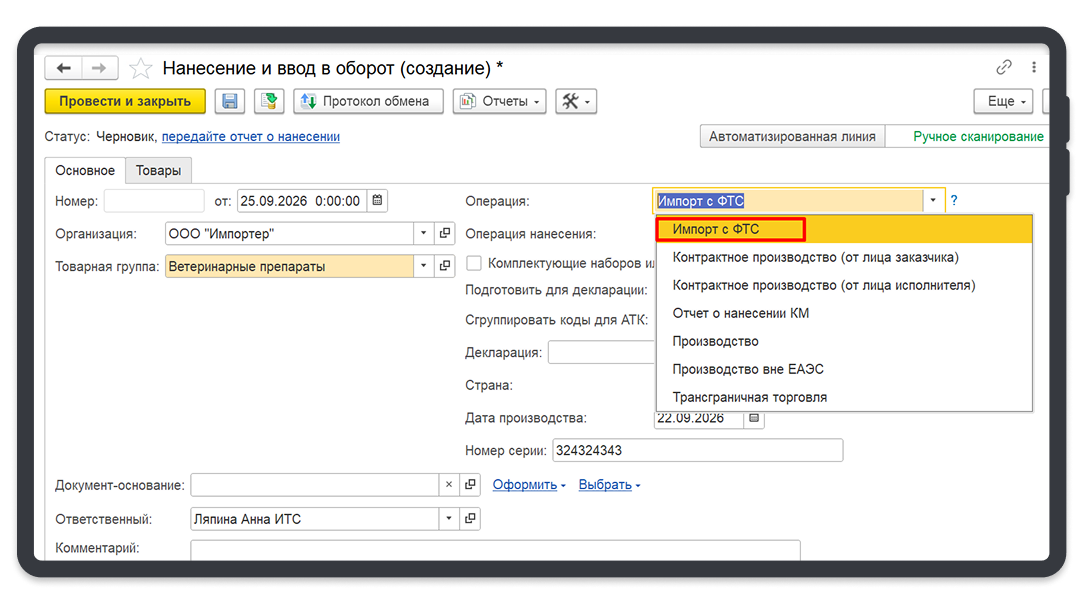This screenshot has height=602, width=1084.
Task: Open the tools wrench dropdown
Action: click(576, 102)
